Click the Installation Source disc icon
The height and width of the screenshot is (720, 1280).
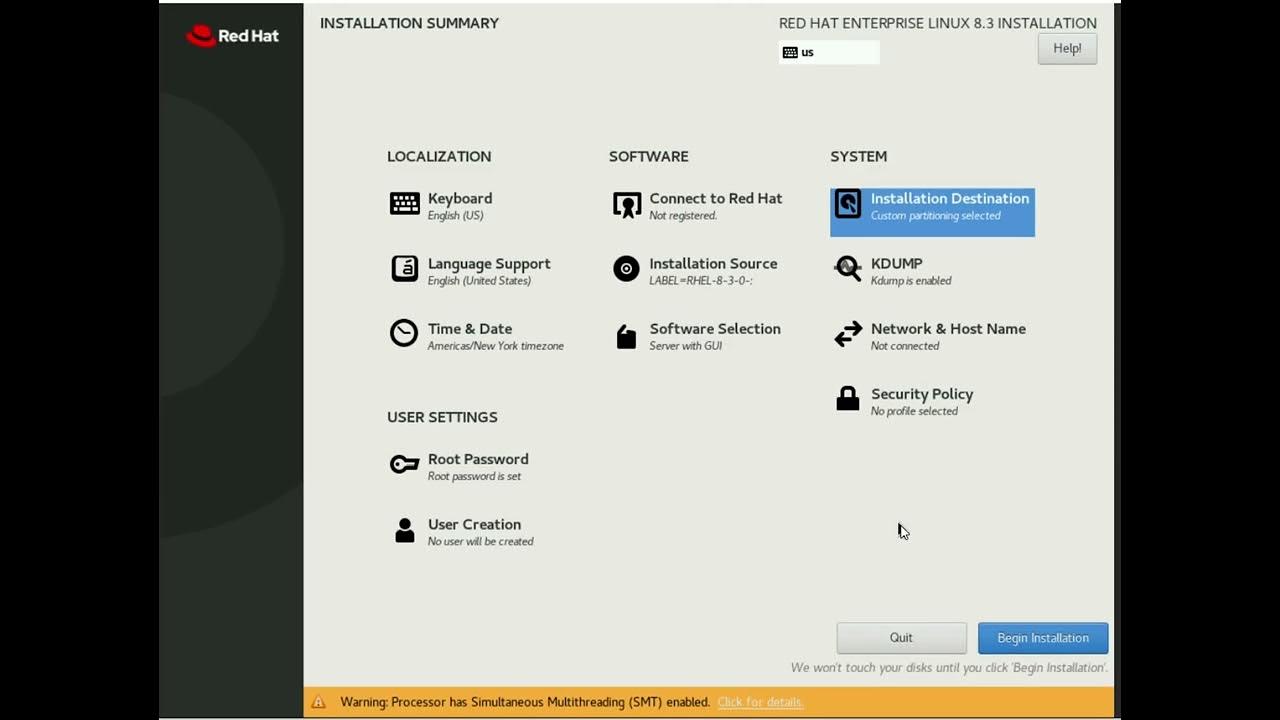coord(626,269)
